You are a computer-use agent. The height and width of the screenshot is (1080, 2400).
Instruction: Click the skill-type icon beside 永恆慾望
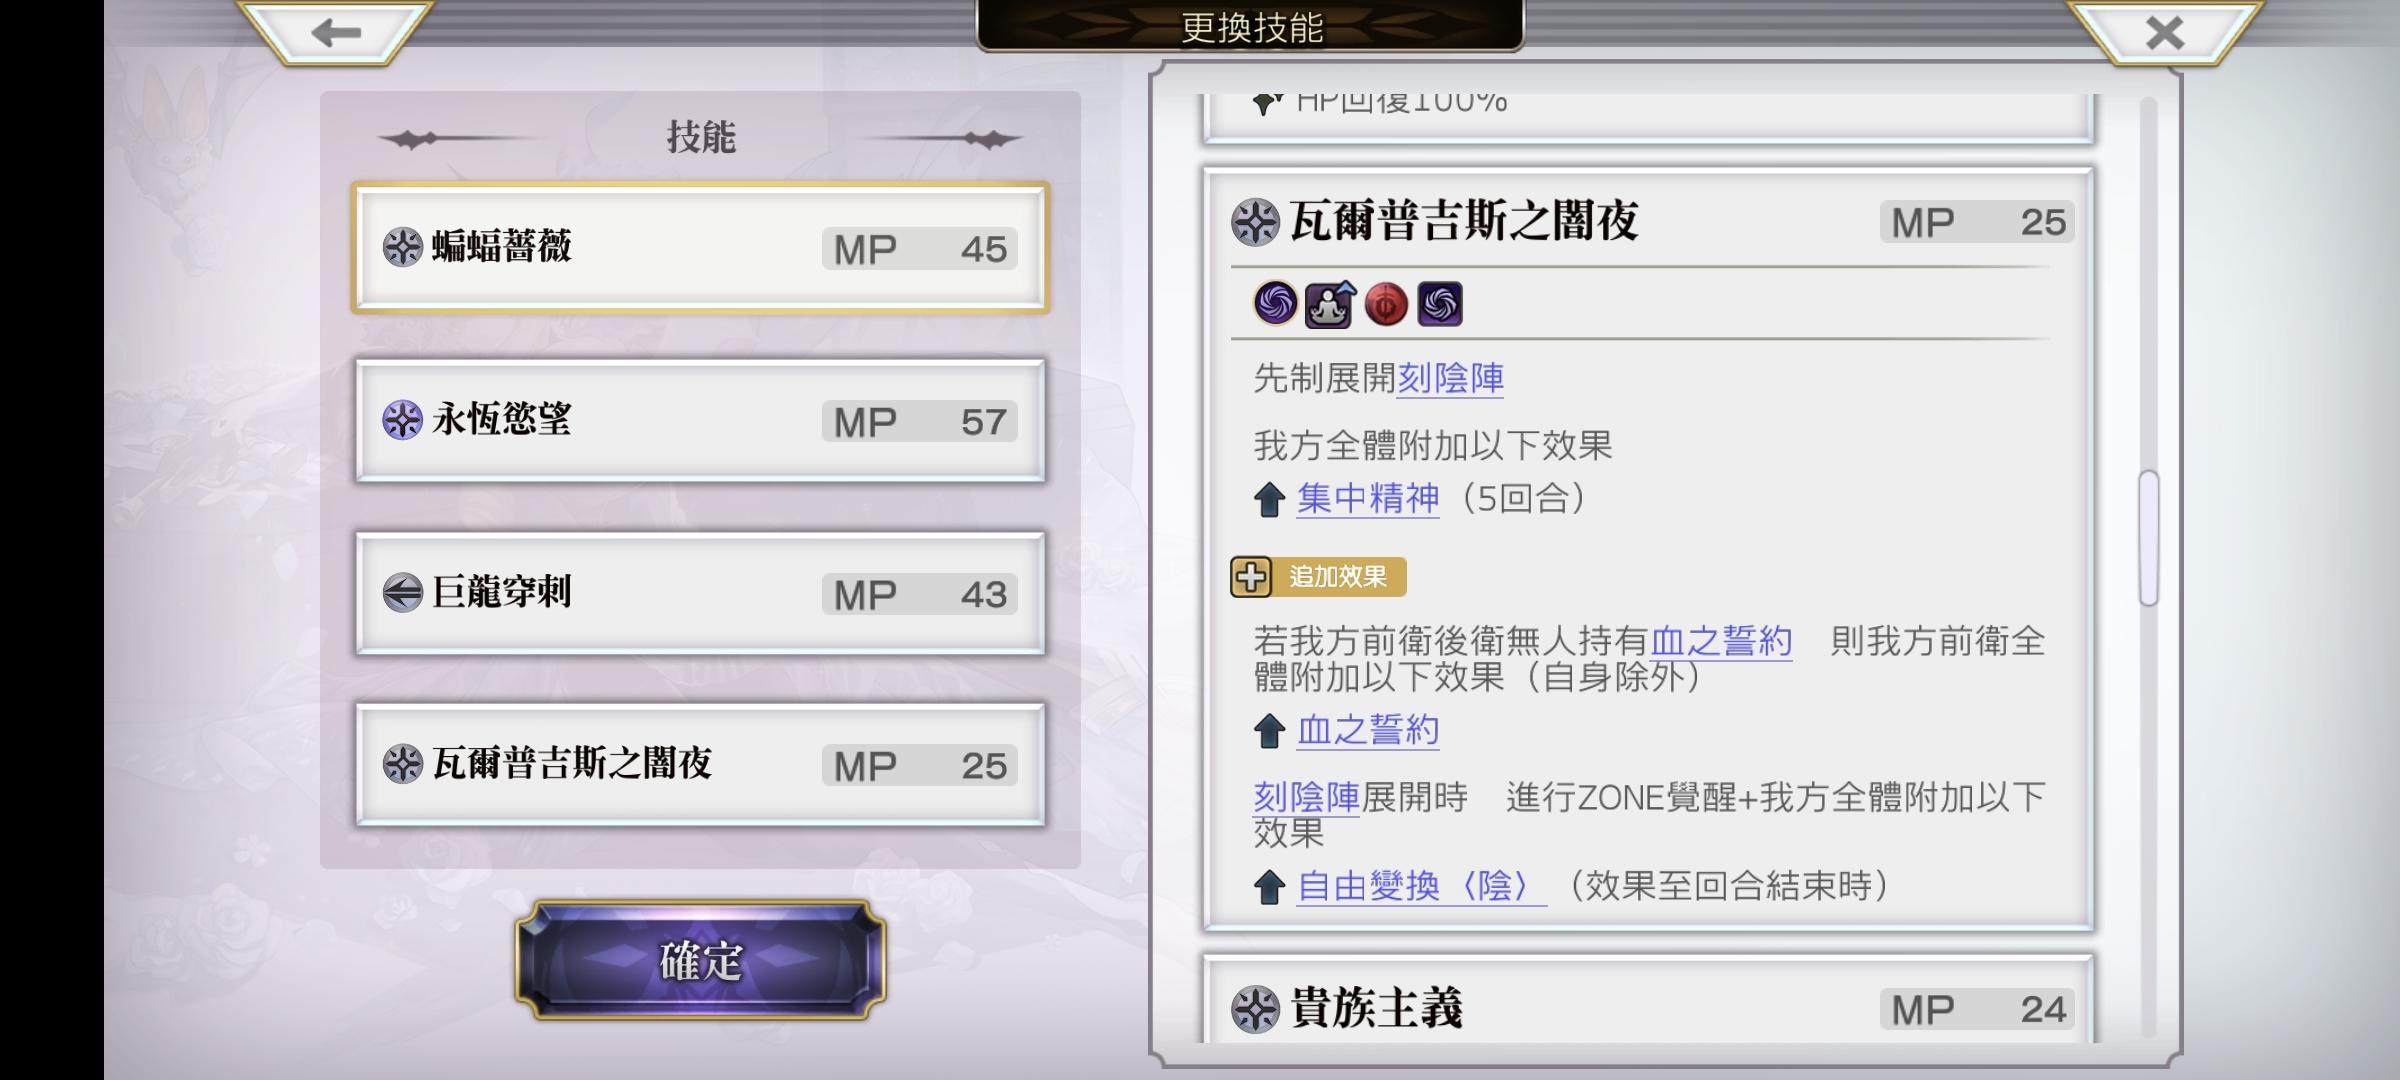[x=402, y=420]
